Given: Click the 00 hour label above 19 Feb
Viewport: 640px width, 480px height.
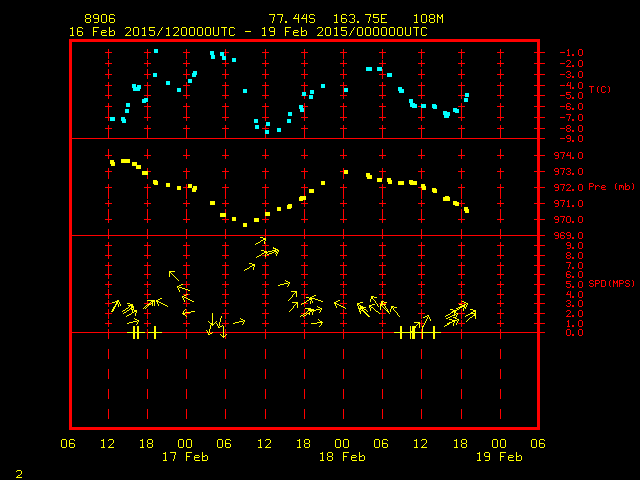Looking at the screenshot, I should click(x=499, y=444).
